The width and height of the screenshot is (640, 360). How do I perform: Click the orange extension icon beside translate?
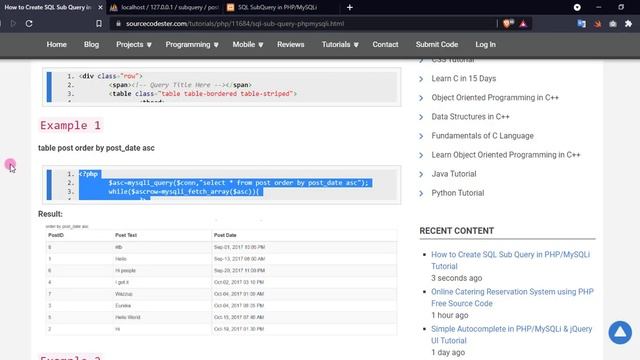tap(598, 24)
